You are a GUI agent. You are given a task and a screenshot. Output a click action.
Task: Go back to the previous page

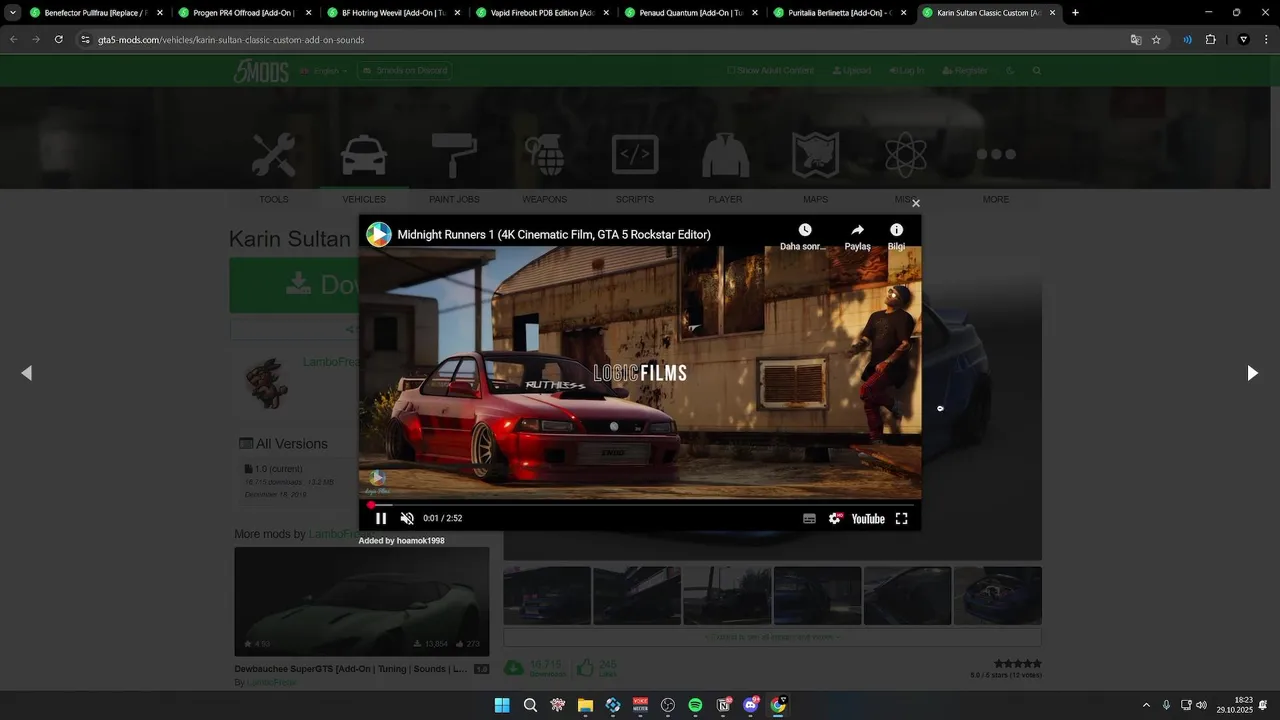pyautogui.click(x=13, y=40)
